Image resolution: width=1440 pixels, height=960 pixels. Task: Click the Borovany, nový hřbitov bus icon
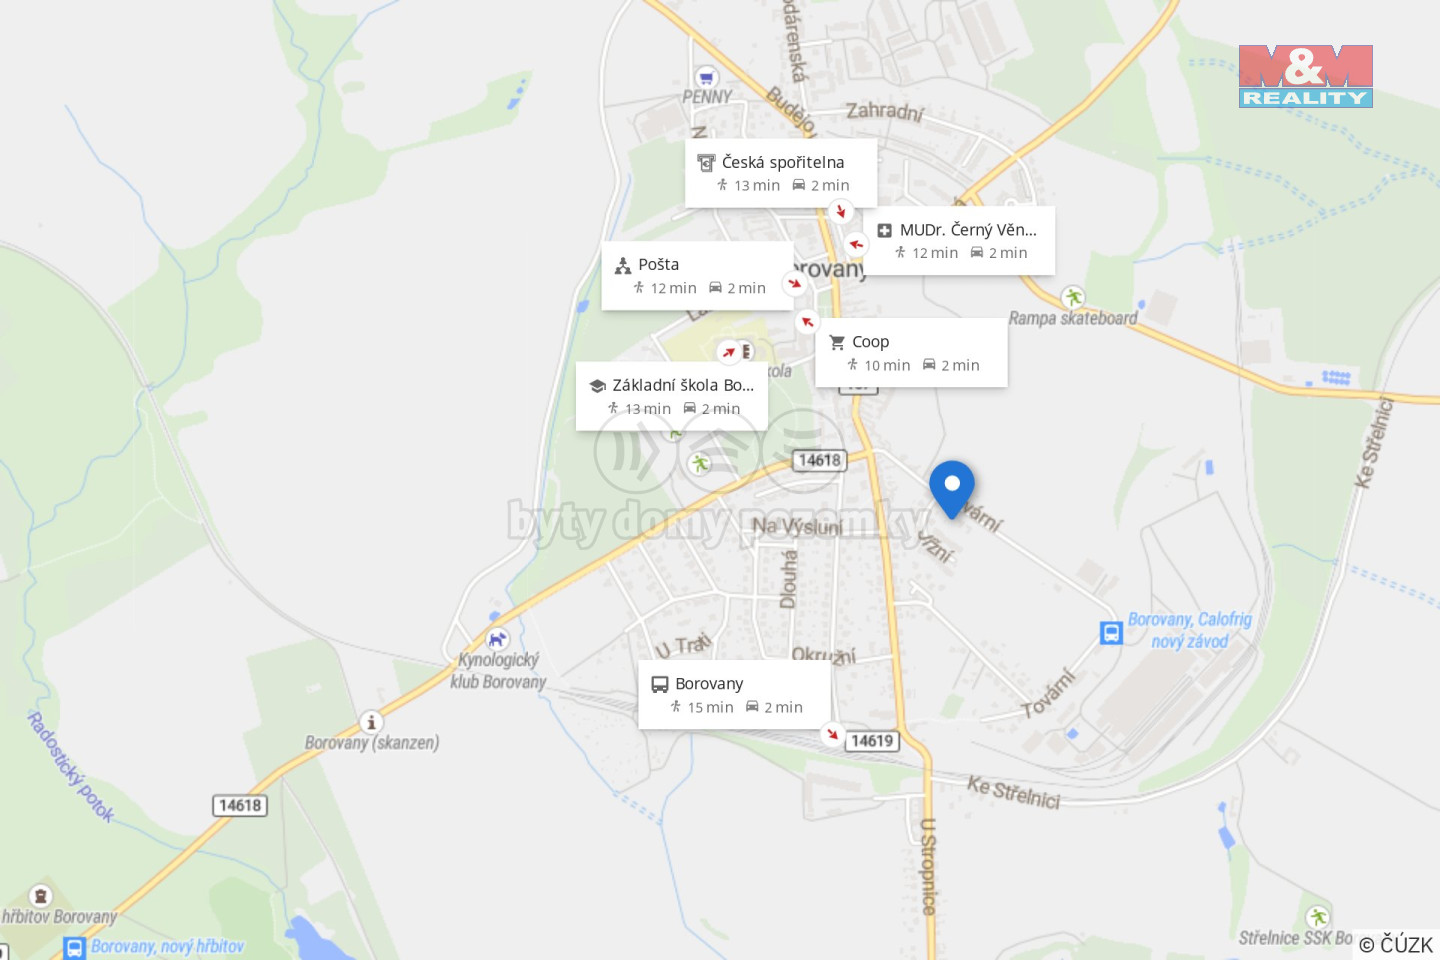74,947
